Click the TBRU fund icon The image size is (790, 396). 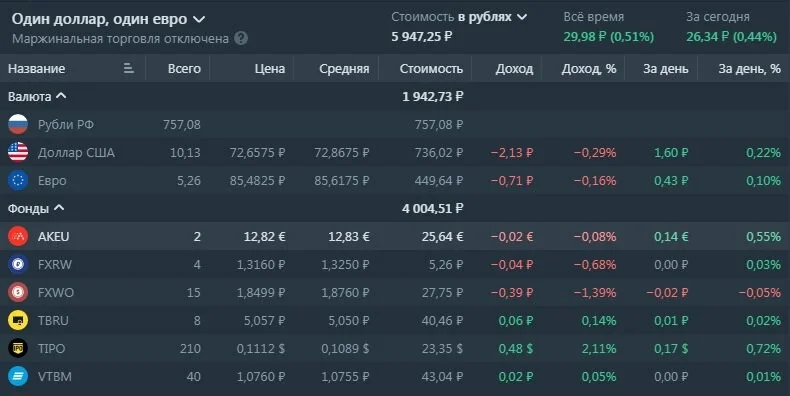(18, 320)
